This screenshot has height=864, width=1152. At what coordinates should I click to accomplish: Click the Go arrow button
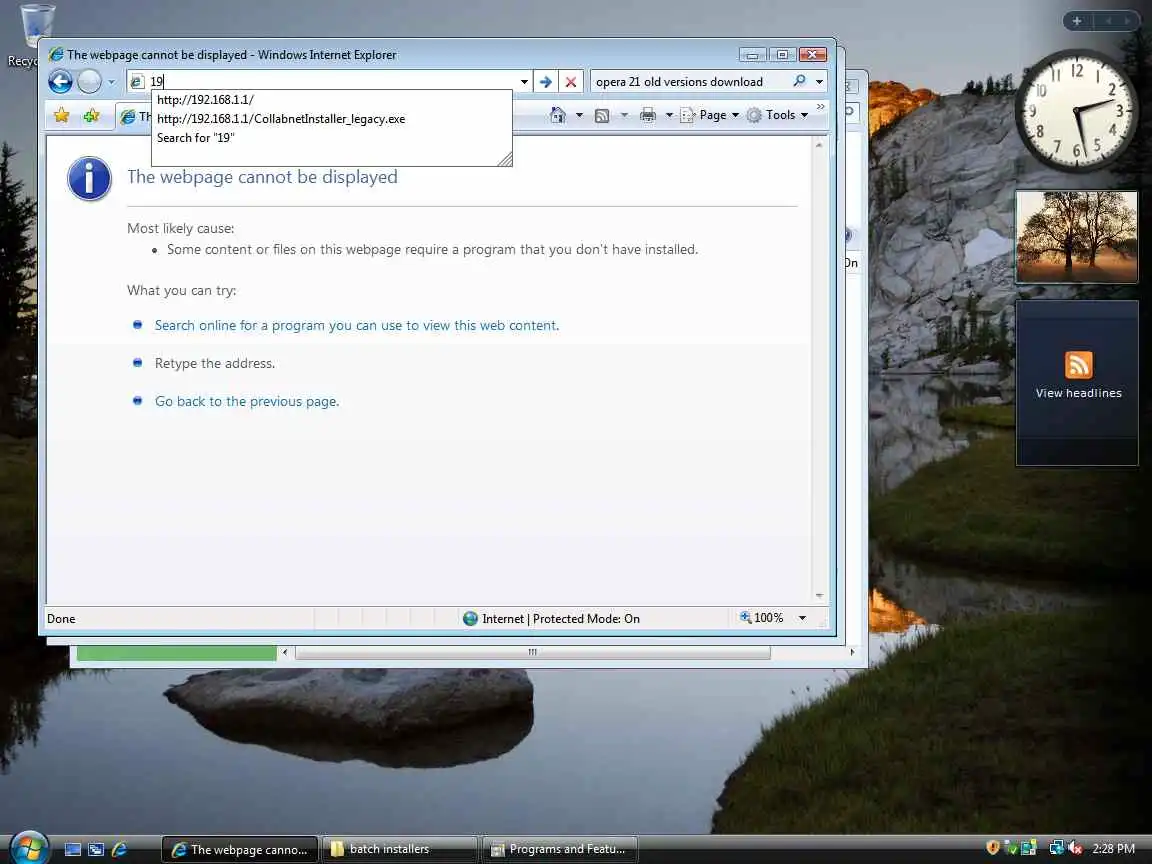point(546,82)
